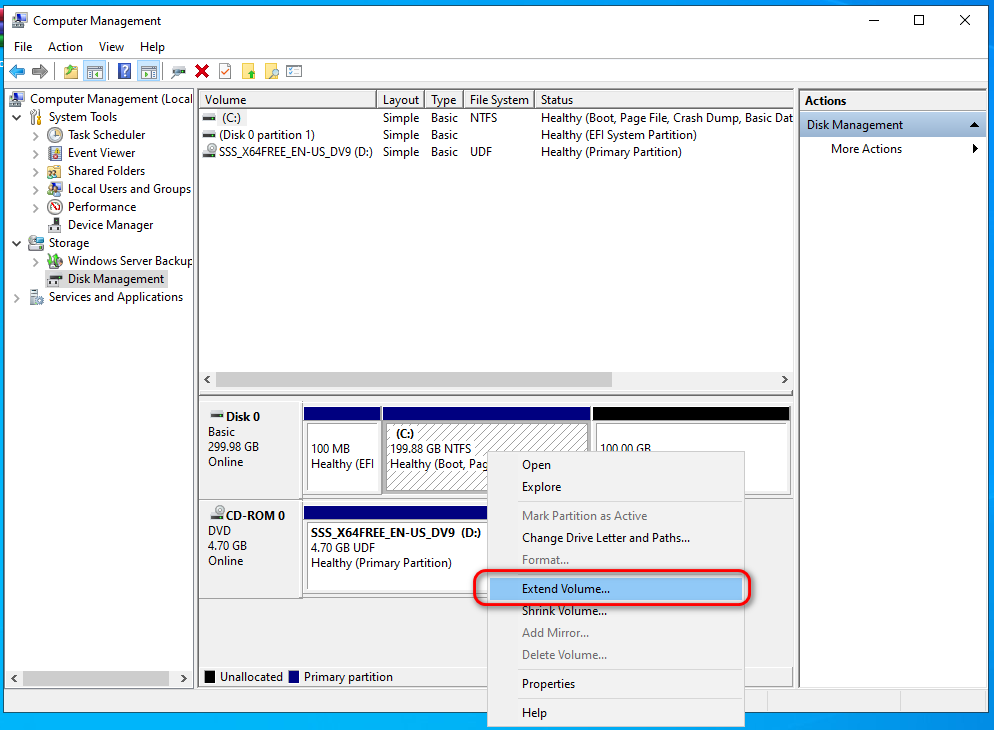Click the checklist settings icon in toolbar
Image resolution: width=994 pixels, height=730 pixels.
[294, 71]
